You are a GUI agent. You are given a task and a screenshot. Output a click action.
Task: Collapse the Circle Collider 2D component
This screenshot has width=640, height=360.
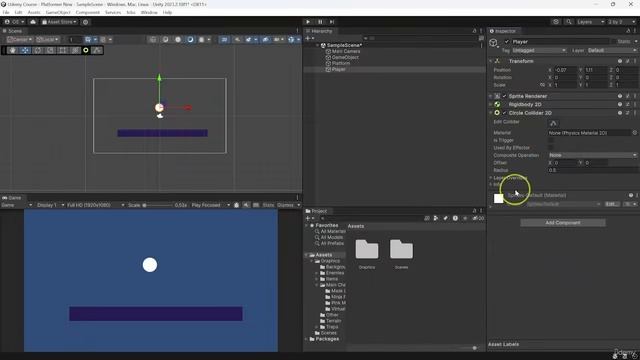coord(491,113)
